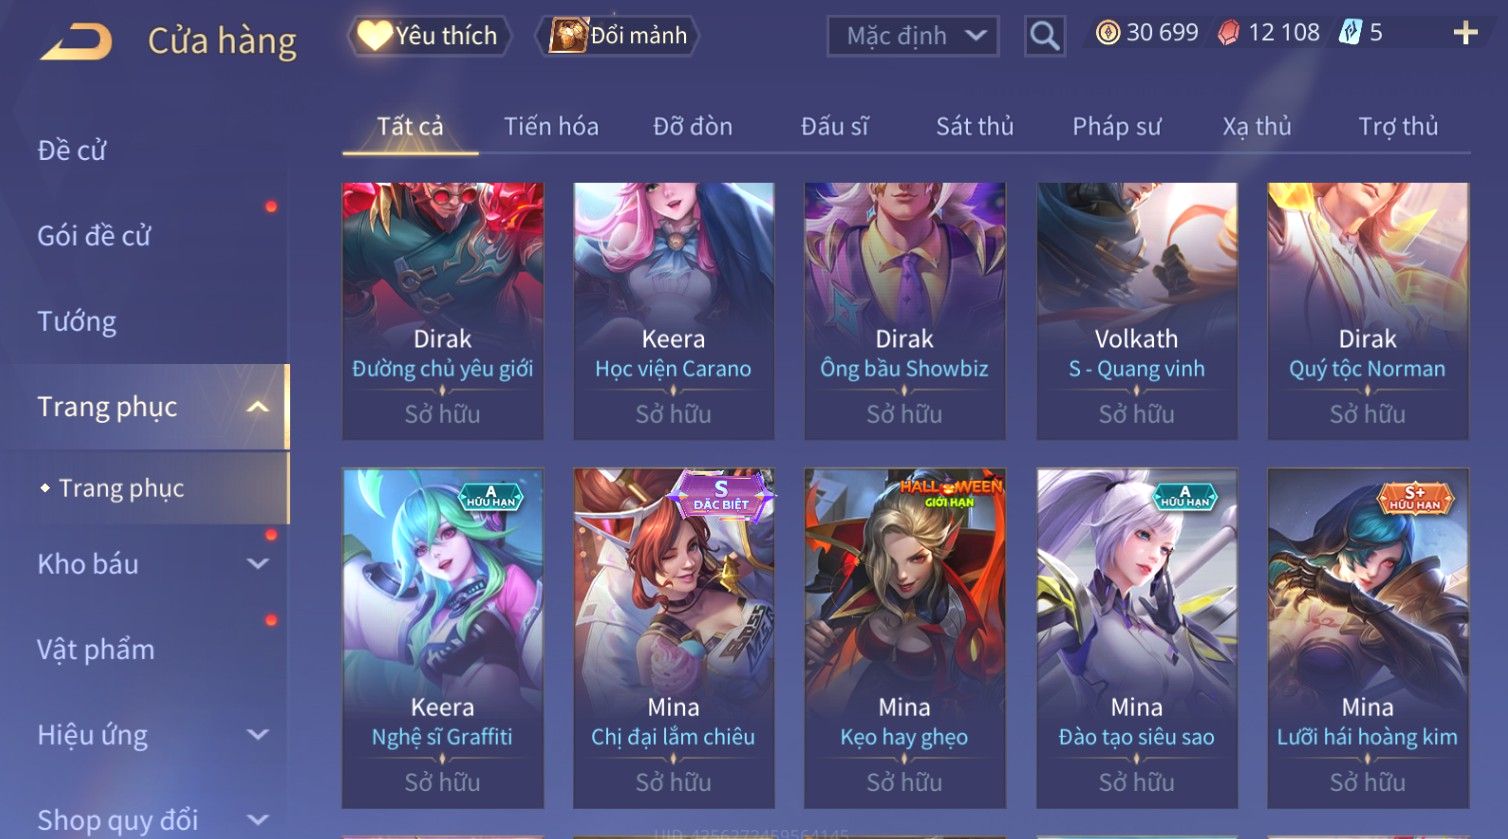Select Keera Nghệ sĩ Graffiti skin card
The height and width of the screenshot is (839, 1508).
point(443,637)
